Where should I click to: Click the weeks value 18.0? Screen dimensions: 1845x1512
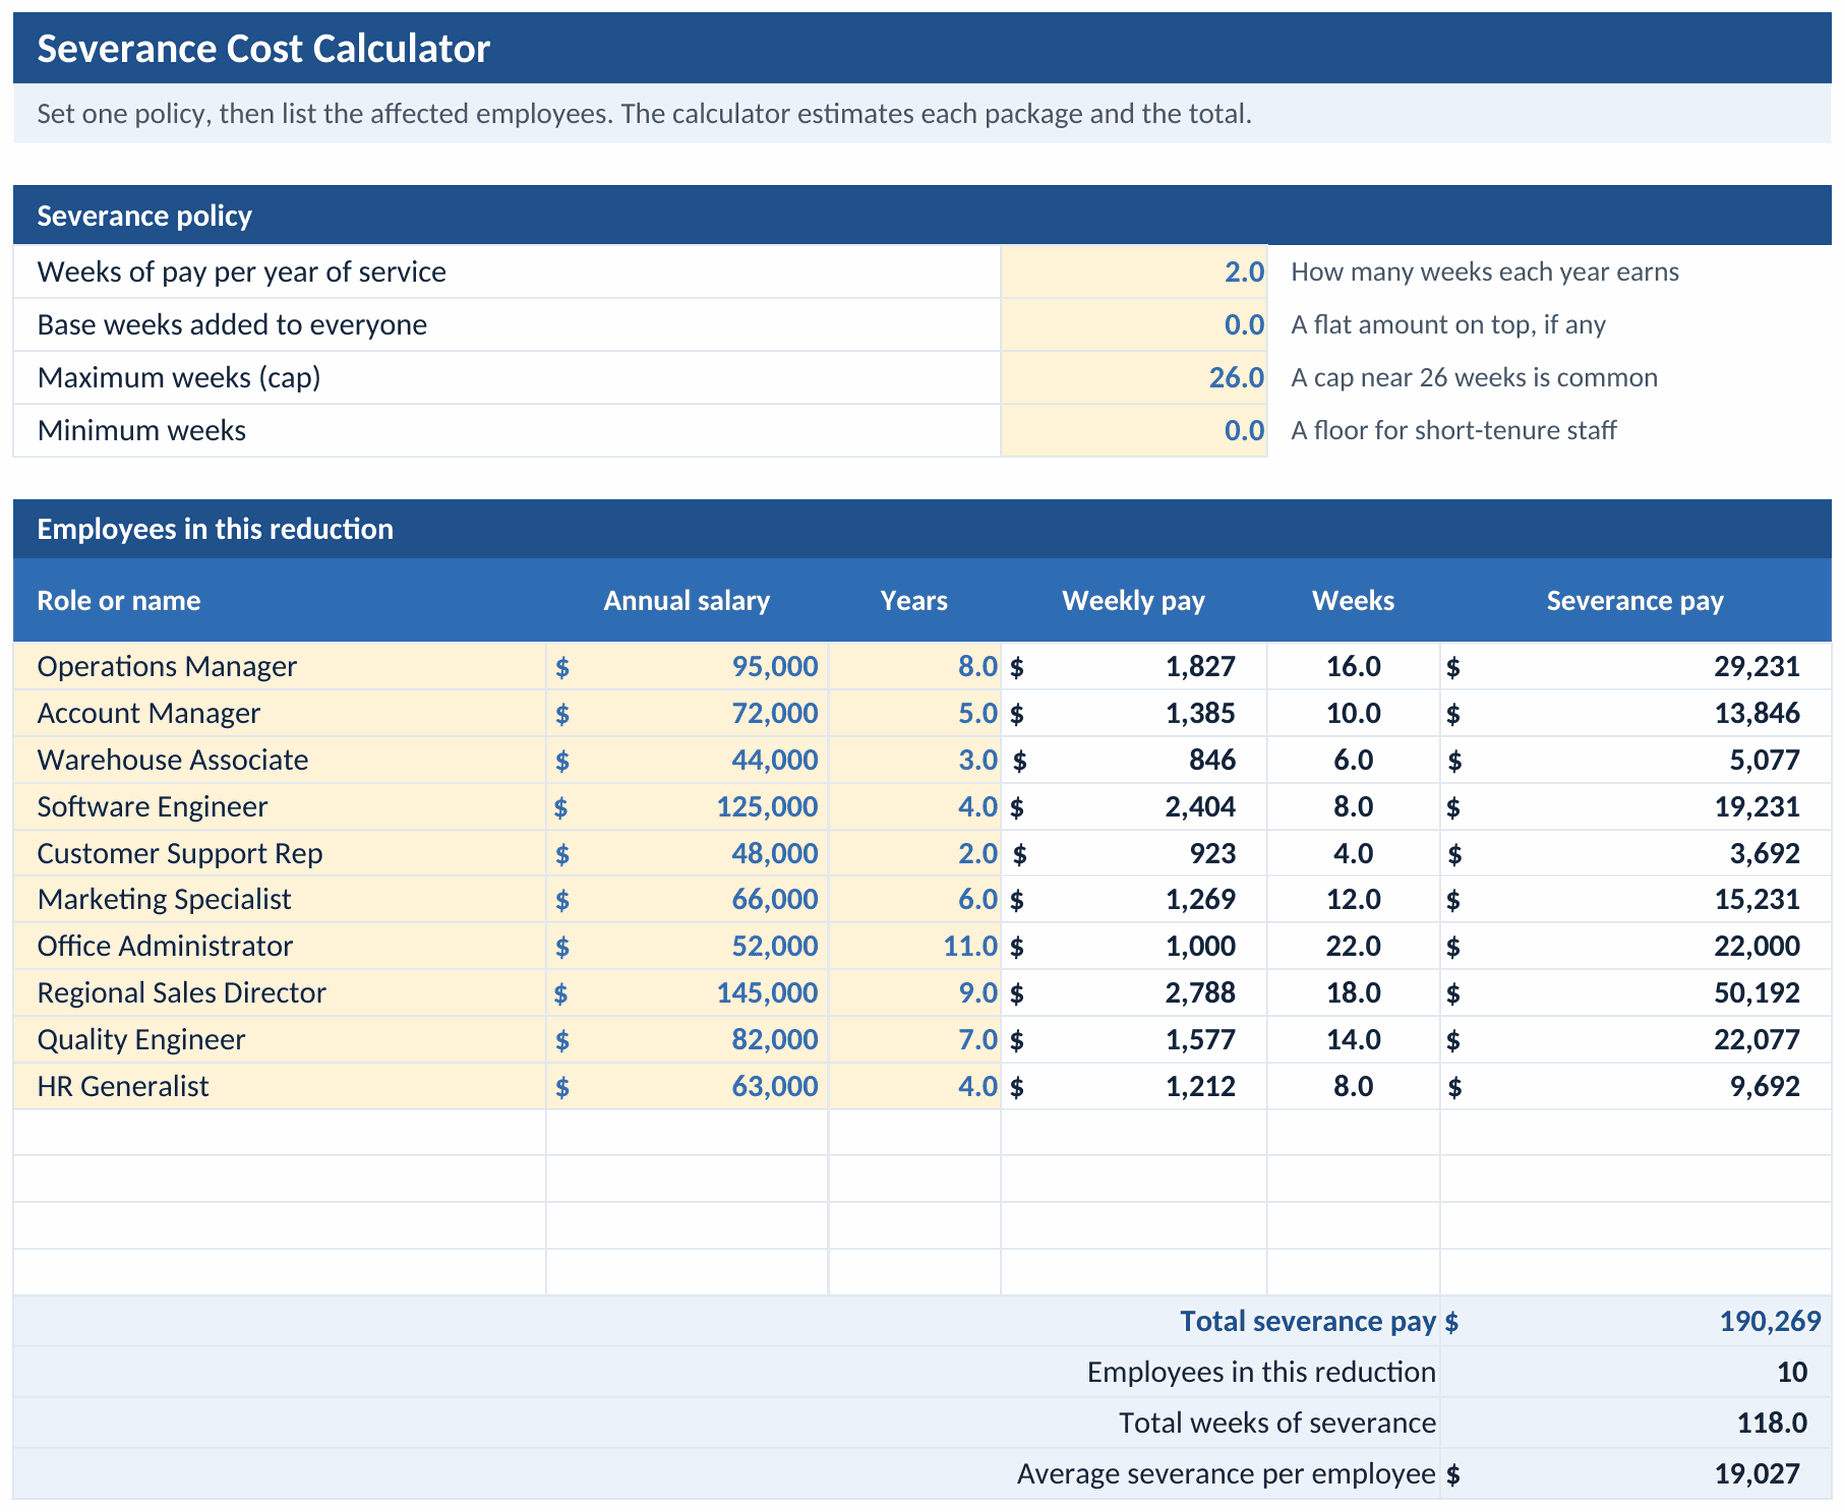[1354, 993]
